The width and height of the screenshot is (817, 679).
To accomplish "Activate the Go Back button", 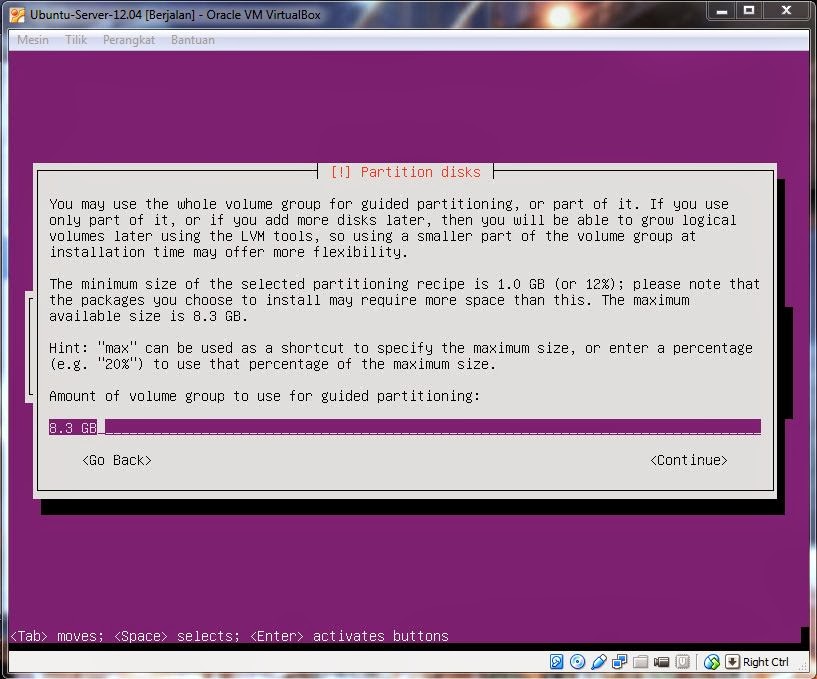I will (x=117, y=460).
